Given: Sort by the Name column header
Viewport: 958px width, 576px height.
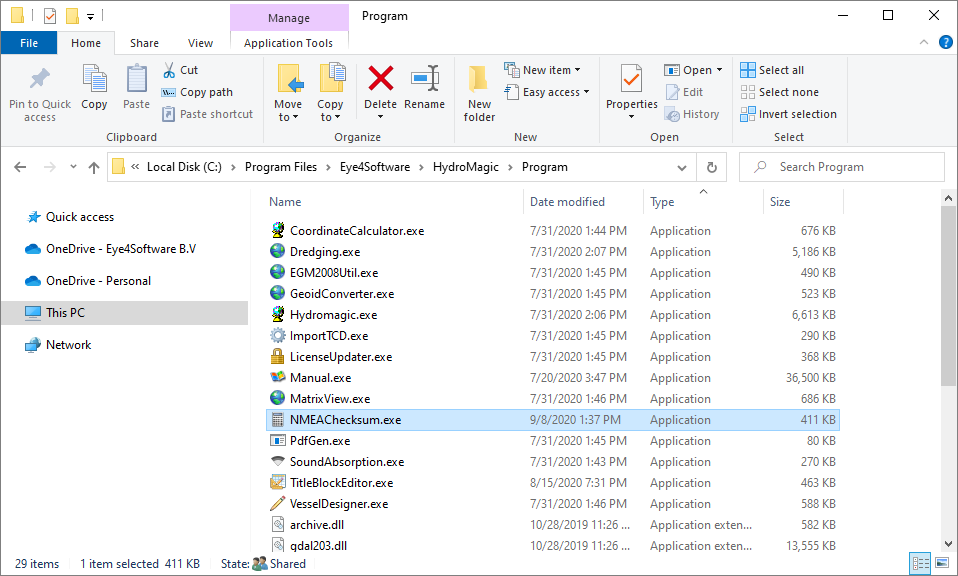Looking at the screenshot, I should (285, 202).
